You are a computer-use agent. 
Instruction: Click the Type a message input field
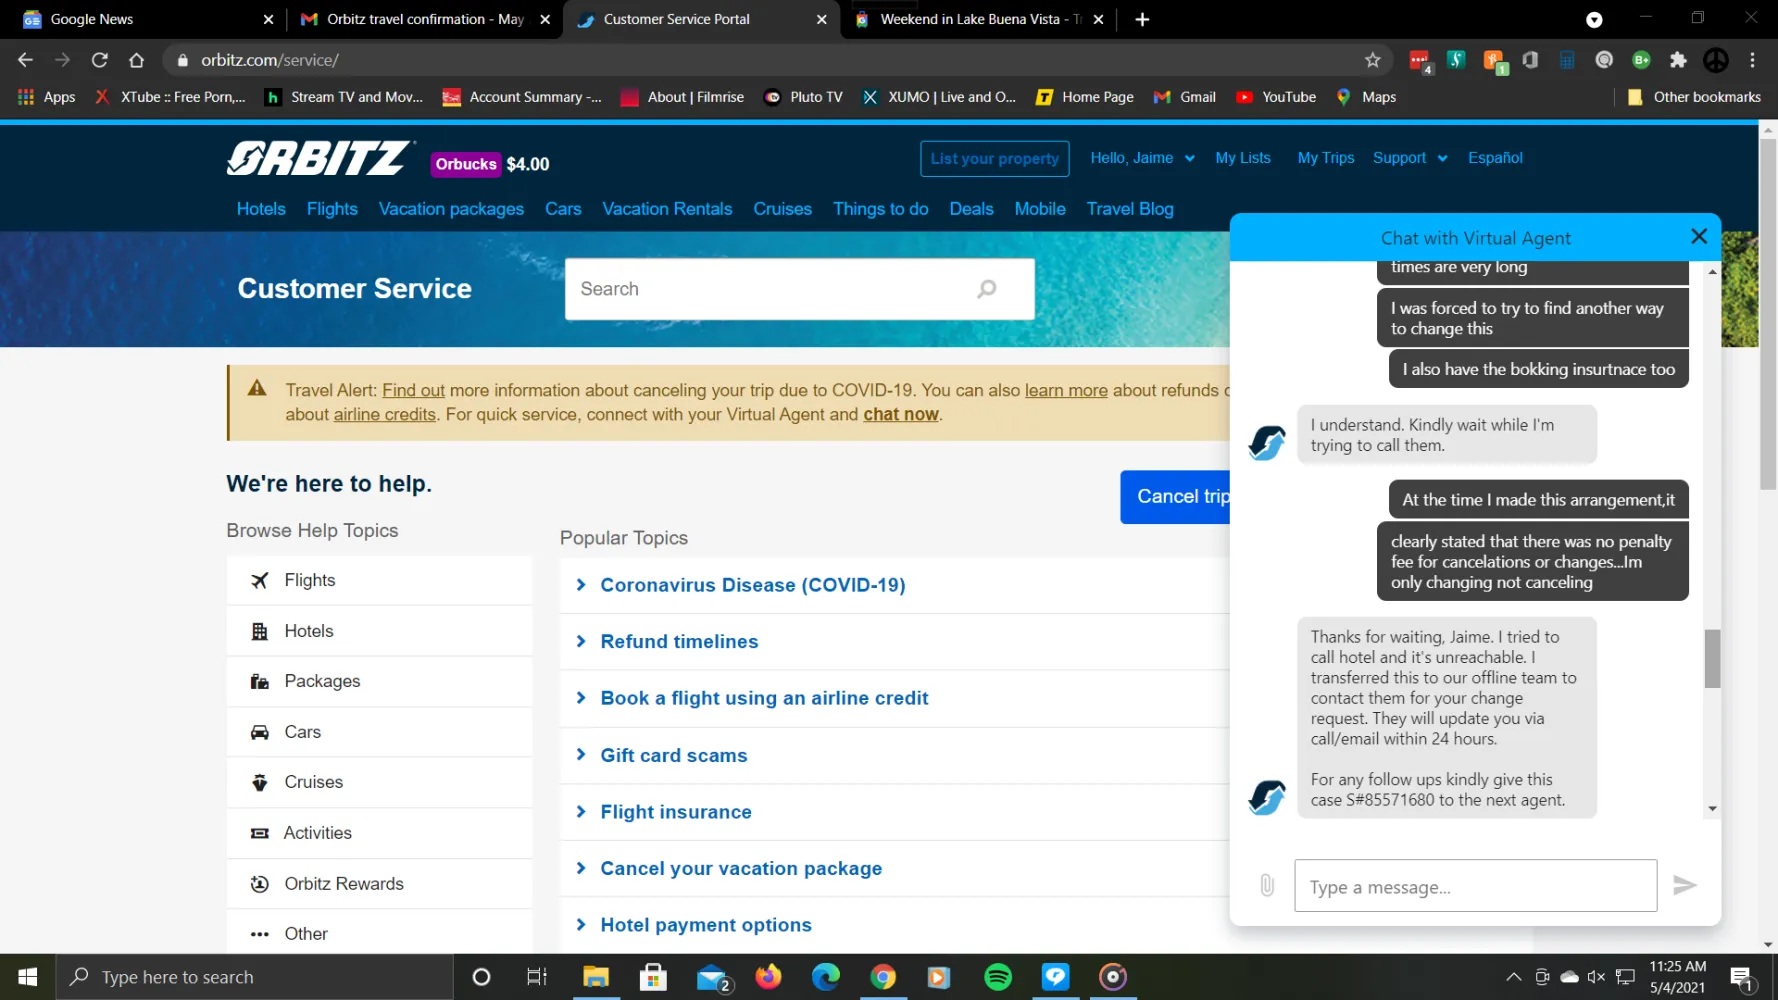click(1475, 886)
